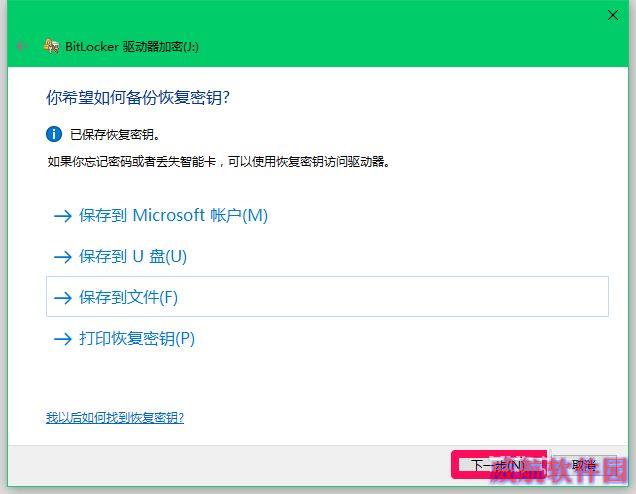Click the 取消 button

(x=584, y=465)
